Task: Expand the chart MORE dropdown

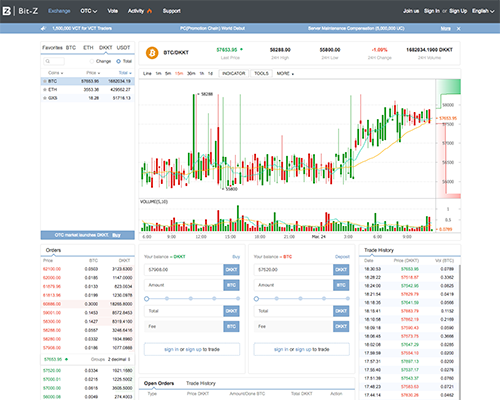Action: (285, 73)
